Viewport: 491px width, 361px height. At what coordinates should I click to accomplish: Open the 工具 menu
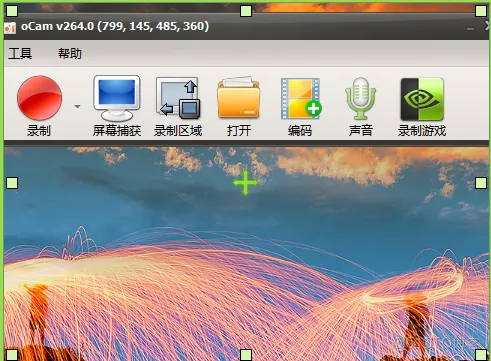pyautogui.click(x=20, y=53)
